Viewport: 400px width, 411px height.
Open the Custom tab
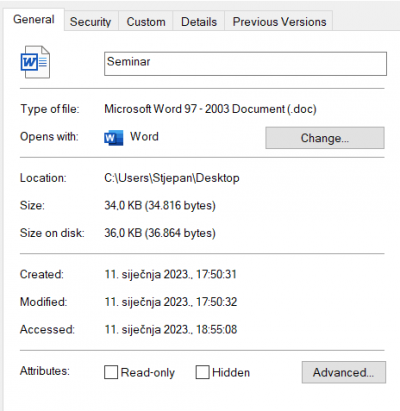coord(146,22)
